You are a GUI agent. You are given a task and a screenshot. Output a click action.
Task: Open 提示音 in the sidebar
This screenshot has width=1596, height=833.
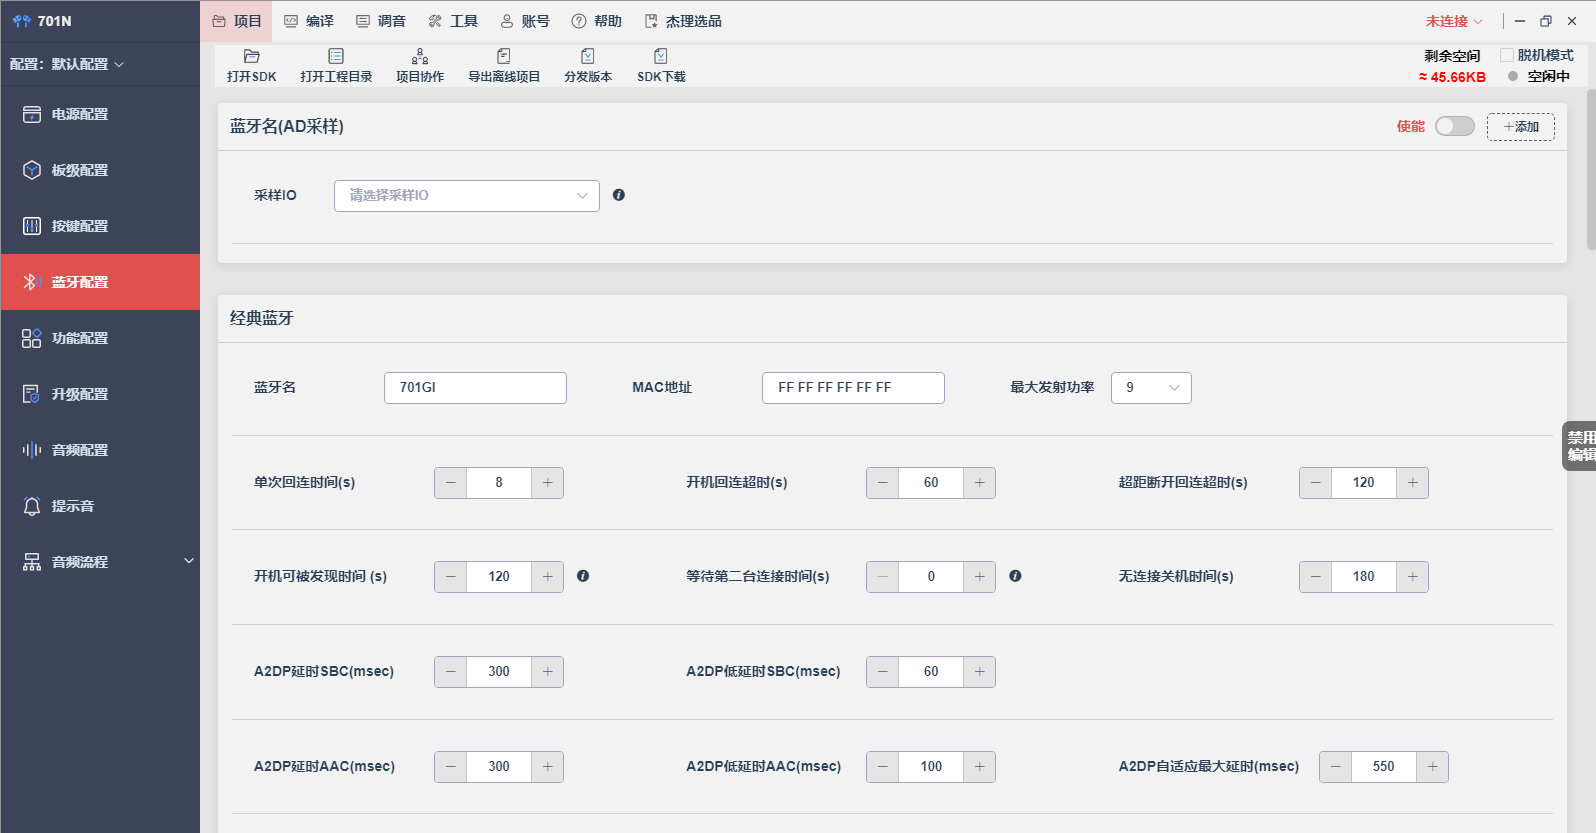pos(100,506)
